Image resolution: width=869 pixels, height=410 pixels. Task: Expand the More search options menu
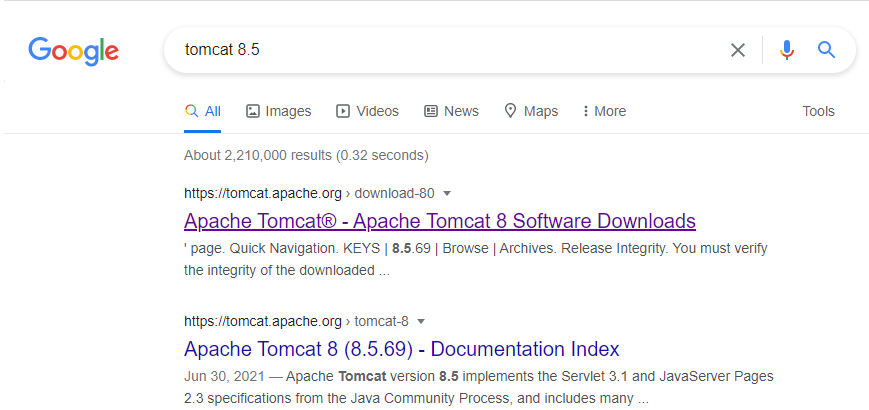click(x=604, y=111)
